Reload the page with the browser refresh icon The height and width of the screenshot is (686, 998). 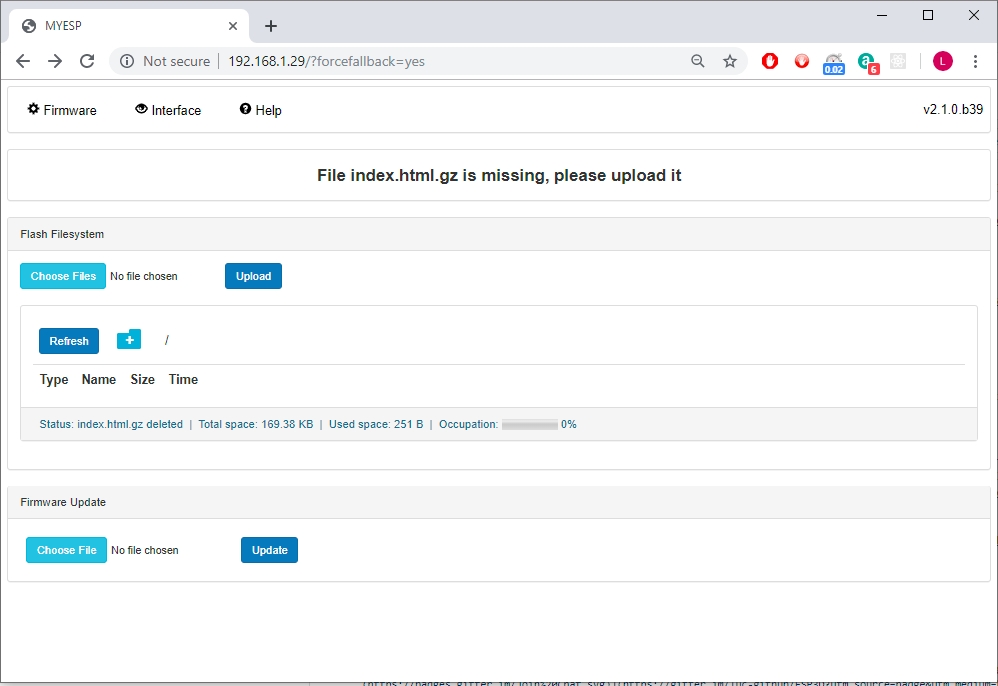click(x=87, y=61)
